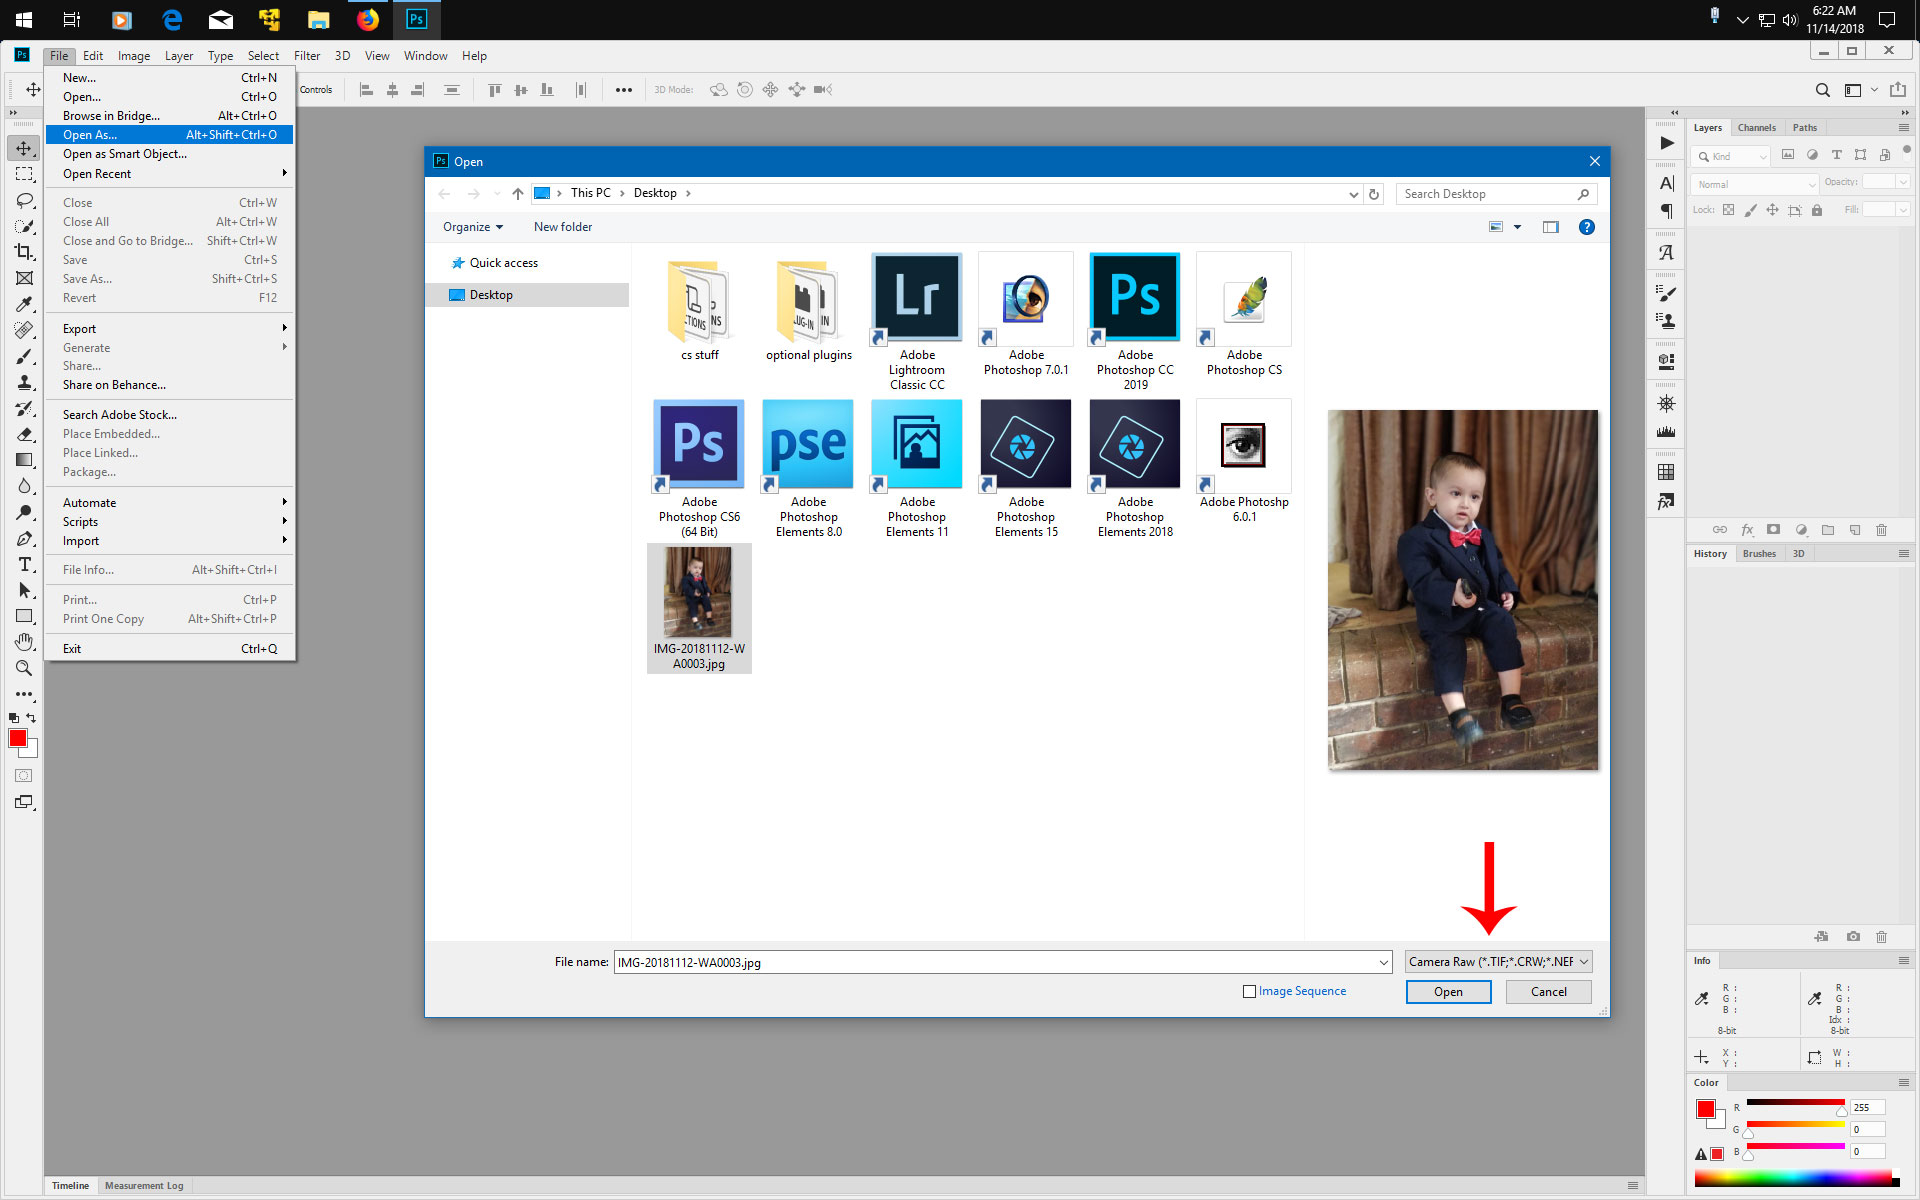The width and height of the screenshot is (1920, 1200).
Task: Select the Horizontal Type tool
Action: coord(24,564)
